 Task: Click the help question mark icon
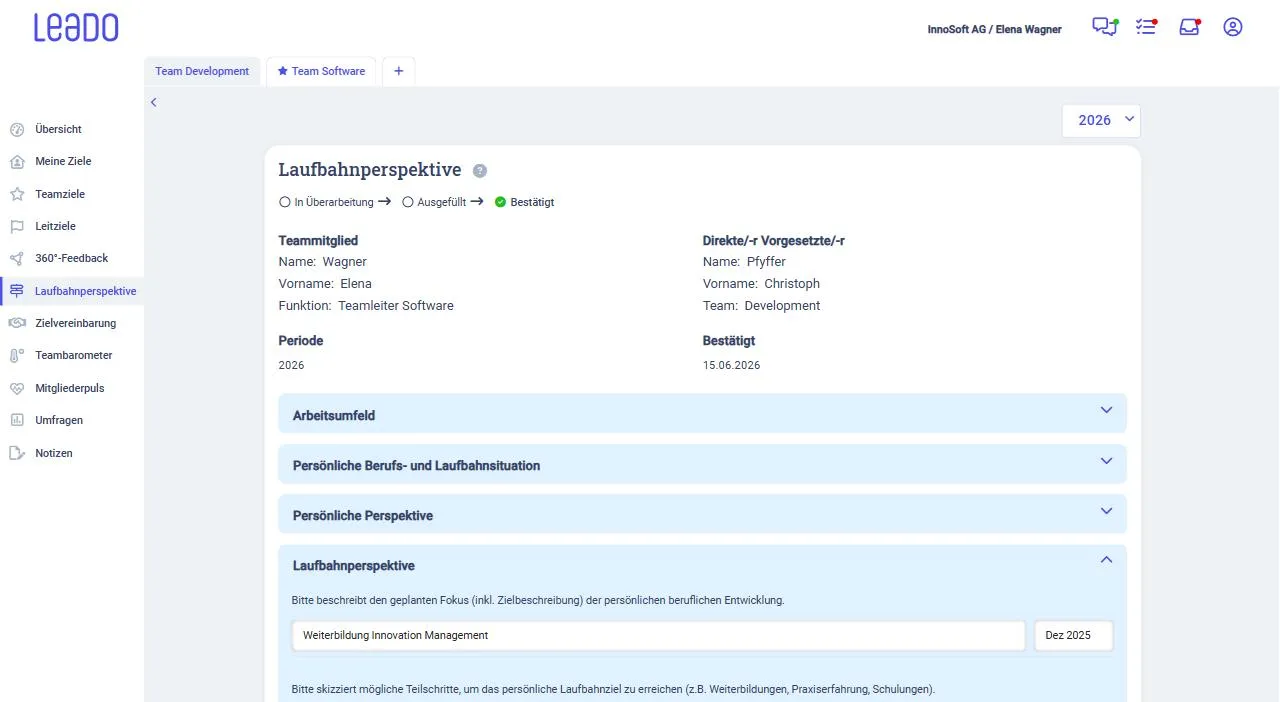pyautogui.click(x=480, y=171)
